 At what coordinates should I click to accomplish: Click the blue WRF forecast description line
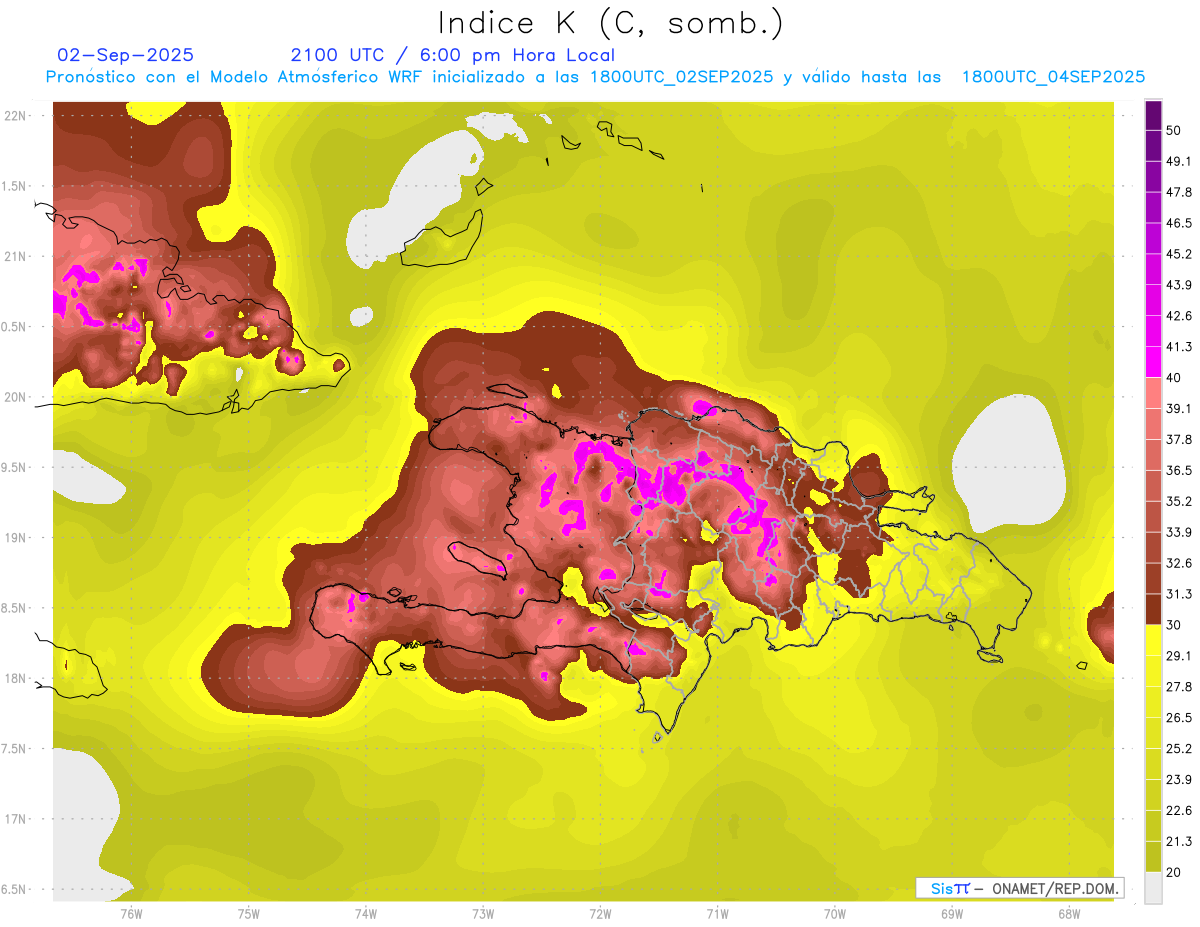pos(595,77)
